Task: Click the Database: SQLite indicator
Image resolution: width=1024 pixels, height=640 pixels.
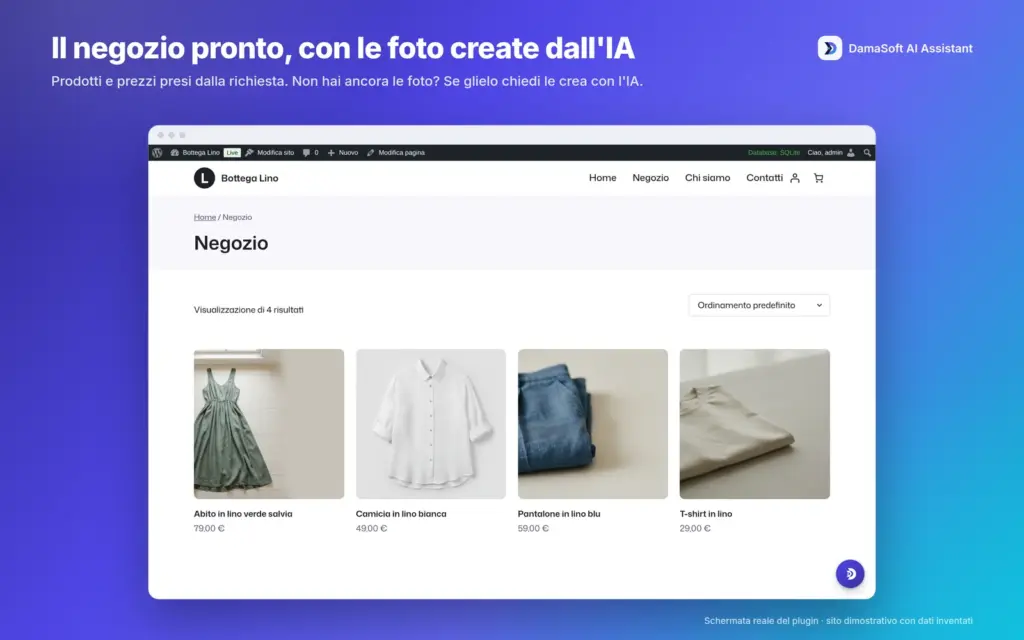Action: tap(774, 153)
